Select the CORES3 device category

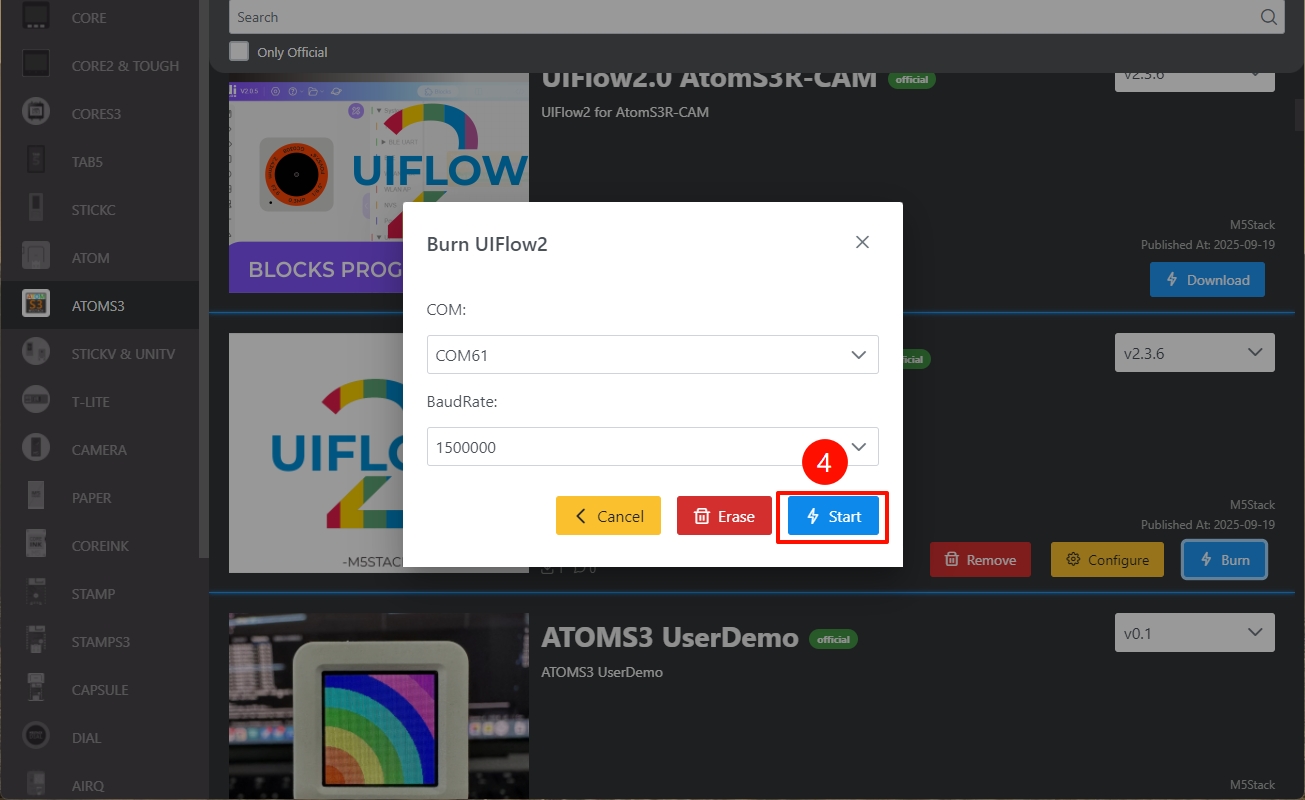tap(100, 114)
